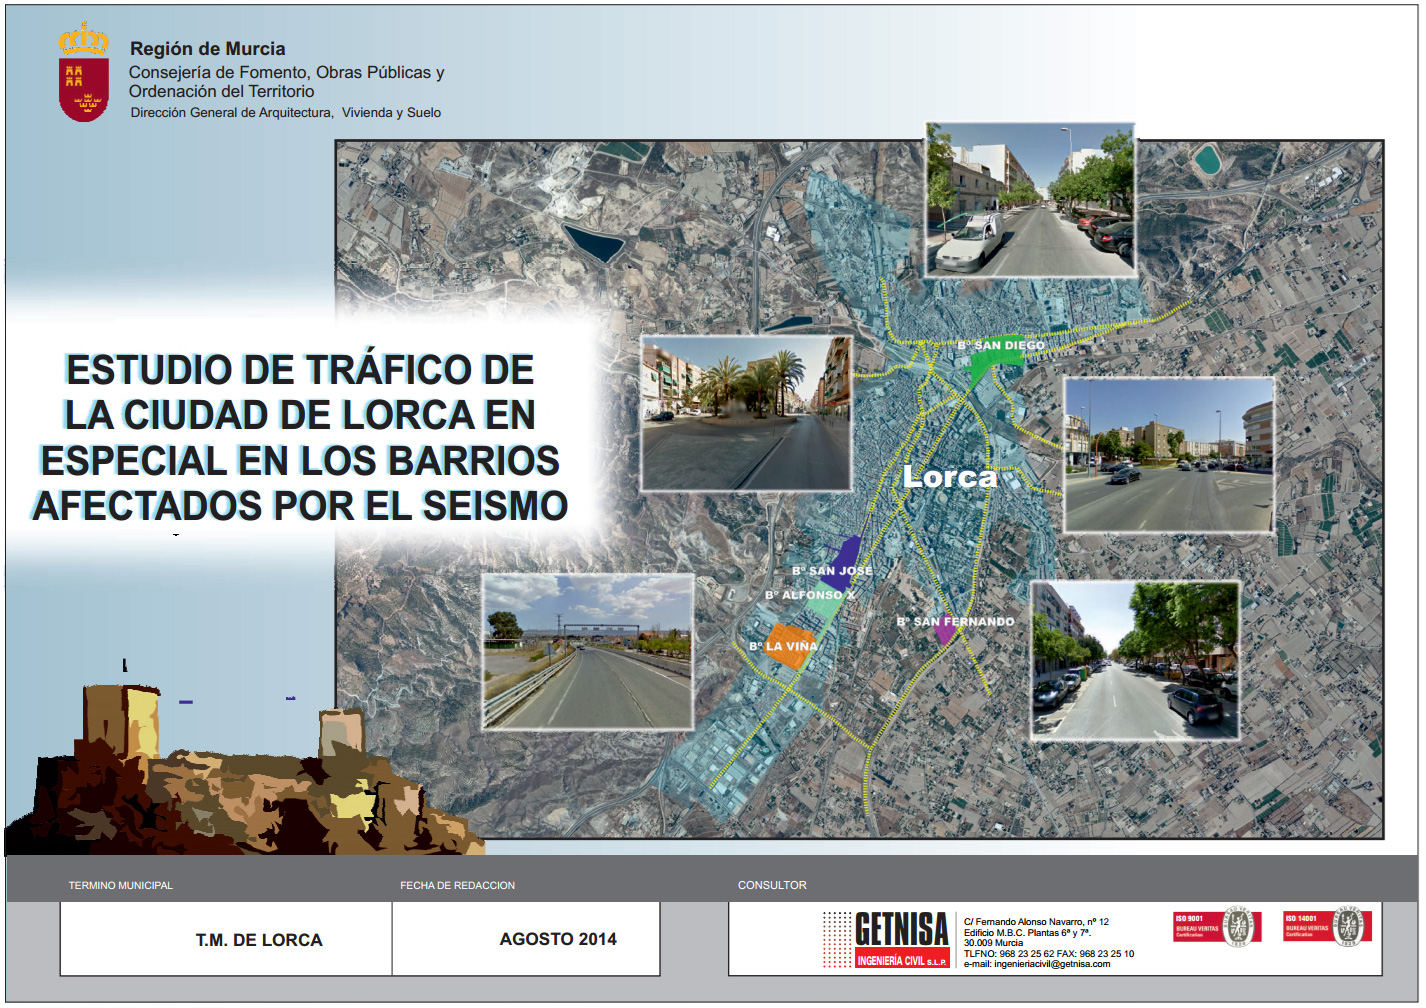Viewport: 1426px width, 1008px height.
Task: Select the dark blue reservoir on the map
Action: pyautogui.click(x=594, y=242)
